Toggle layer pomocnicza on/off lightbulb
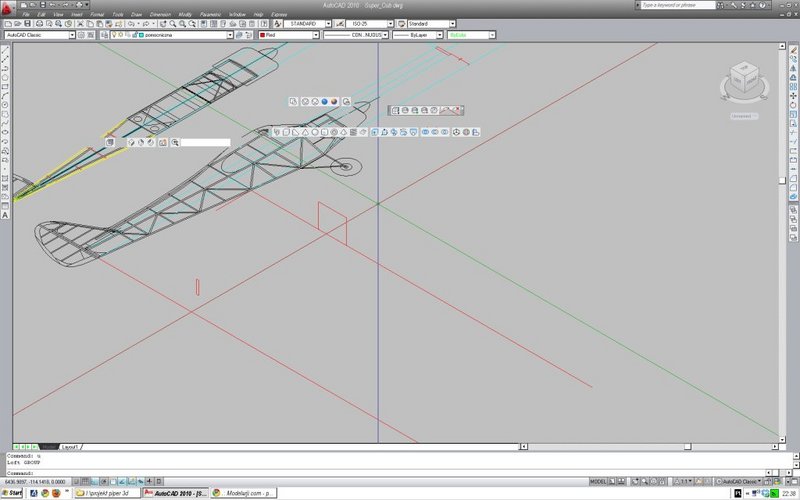This screenshot has width=800, height=500. [114, 35]
